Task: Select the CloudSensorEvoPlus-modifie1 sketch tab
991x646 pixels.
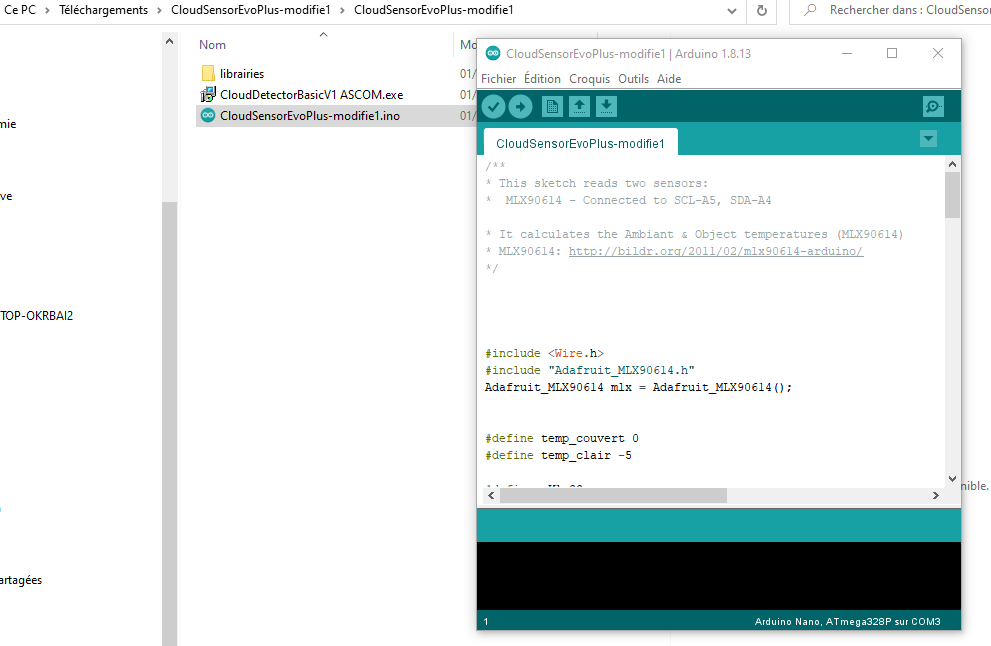Action: pos(580,143)
